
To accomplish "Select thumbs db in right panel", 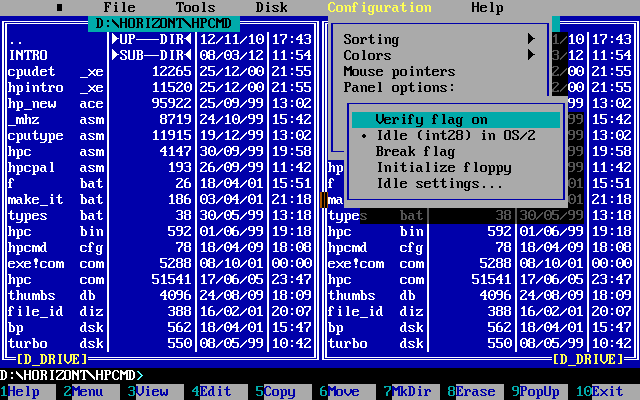I will pyautogui.click(x=480, y=296).
